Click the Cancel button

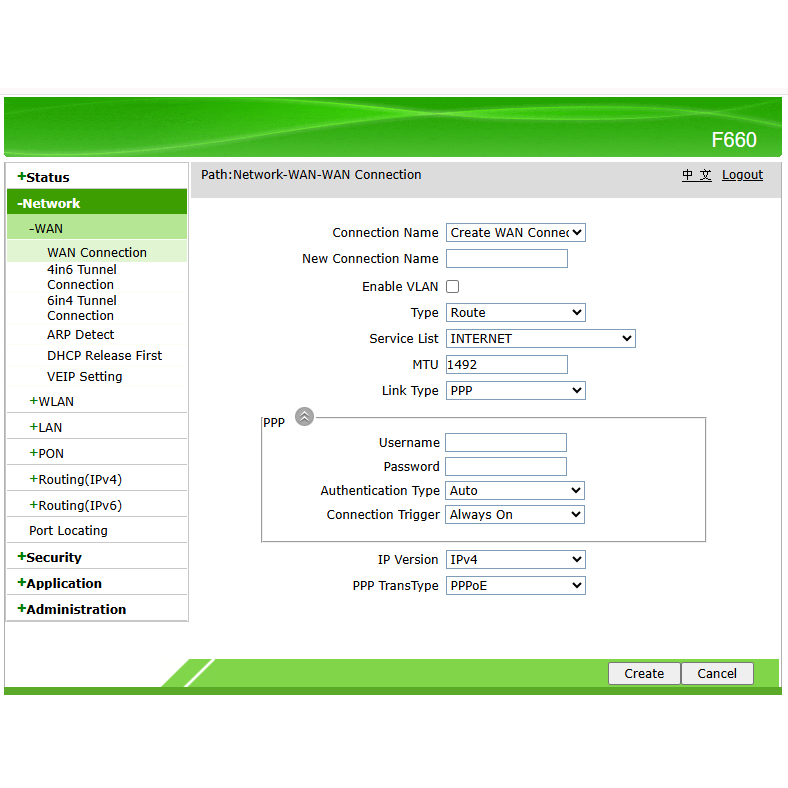click(717, 674)
